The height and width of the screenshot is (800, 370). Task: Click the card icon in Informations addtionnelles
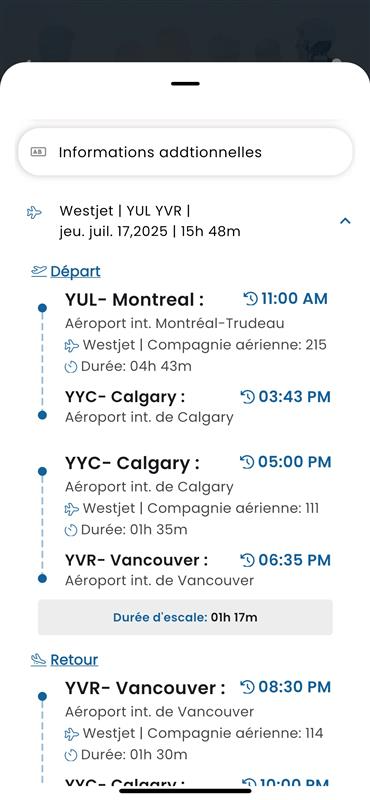point(38,152)
